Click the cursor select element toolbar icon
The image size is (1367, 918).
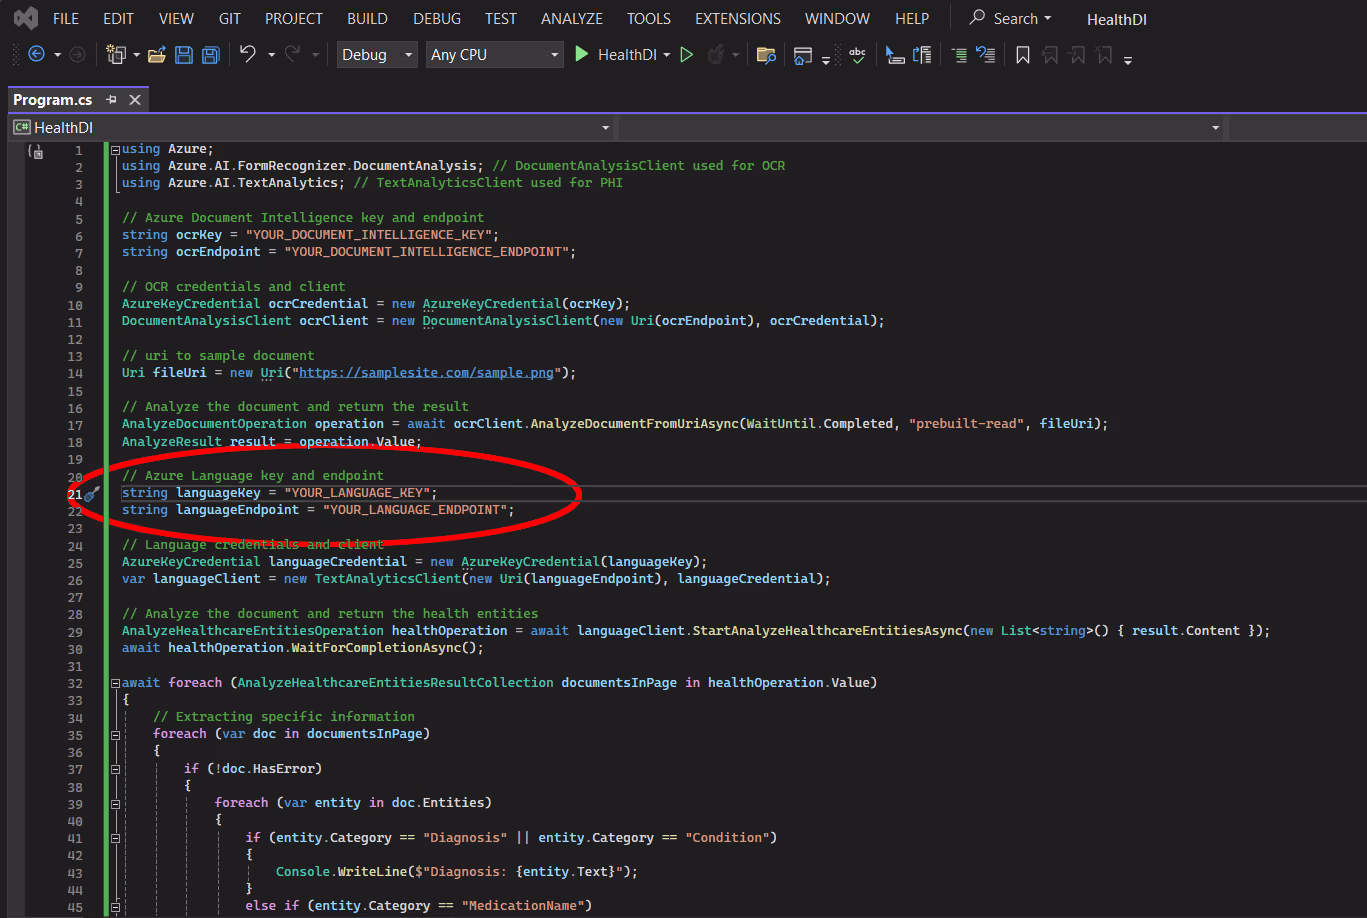pyautogui.click(x=895, y=55)
